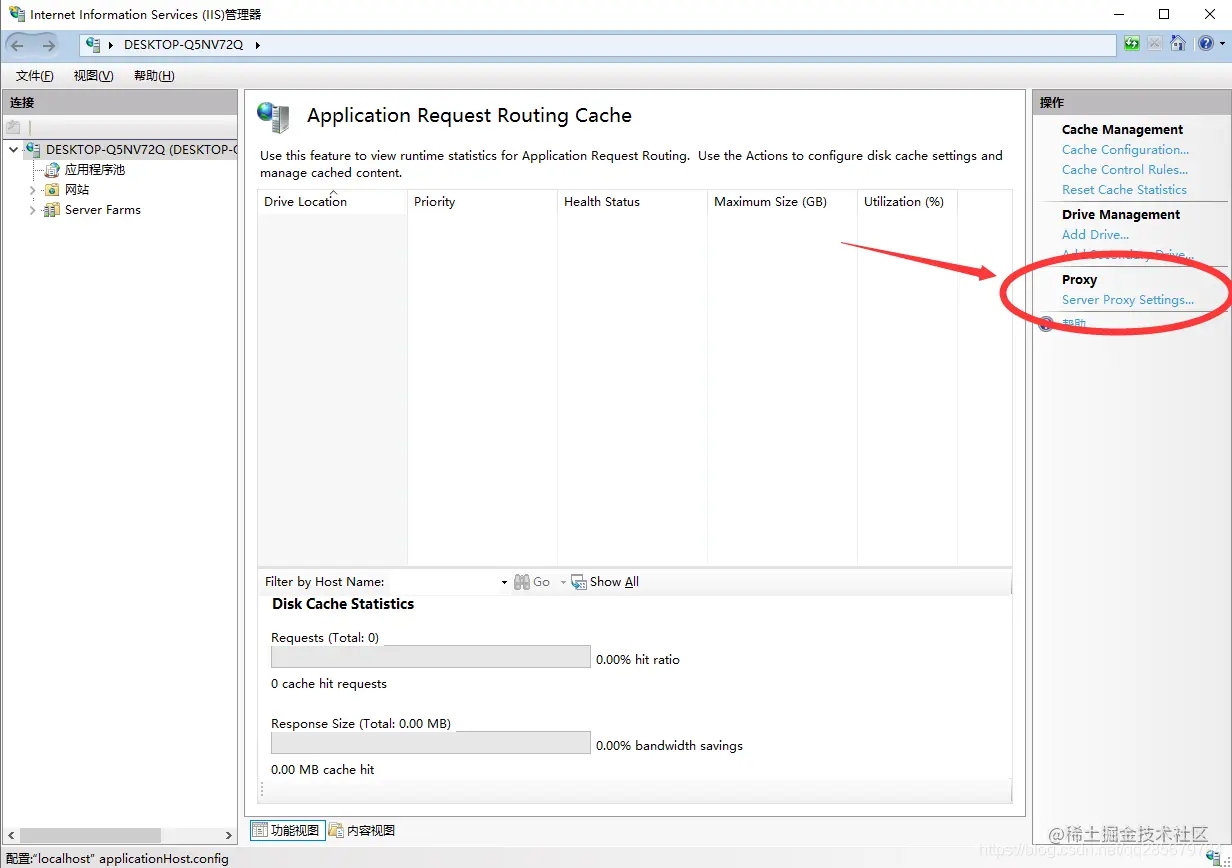Open dropdown arrow beside Help icon
1232x868 pixels.
pyautogui.click(x=1222, y=45)
